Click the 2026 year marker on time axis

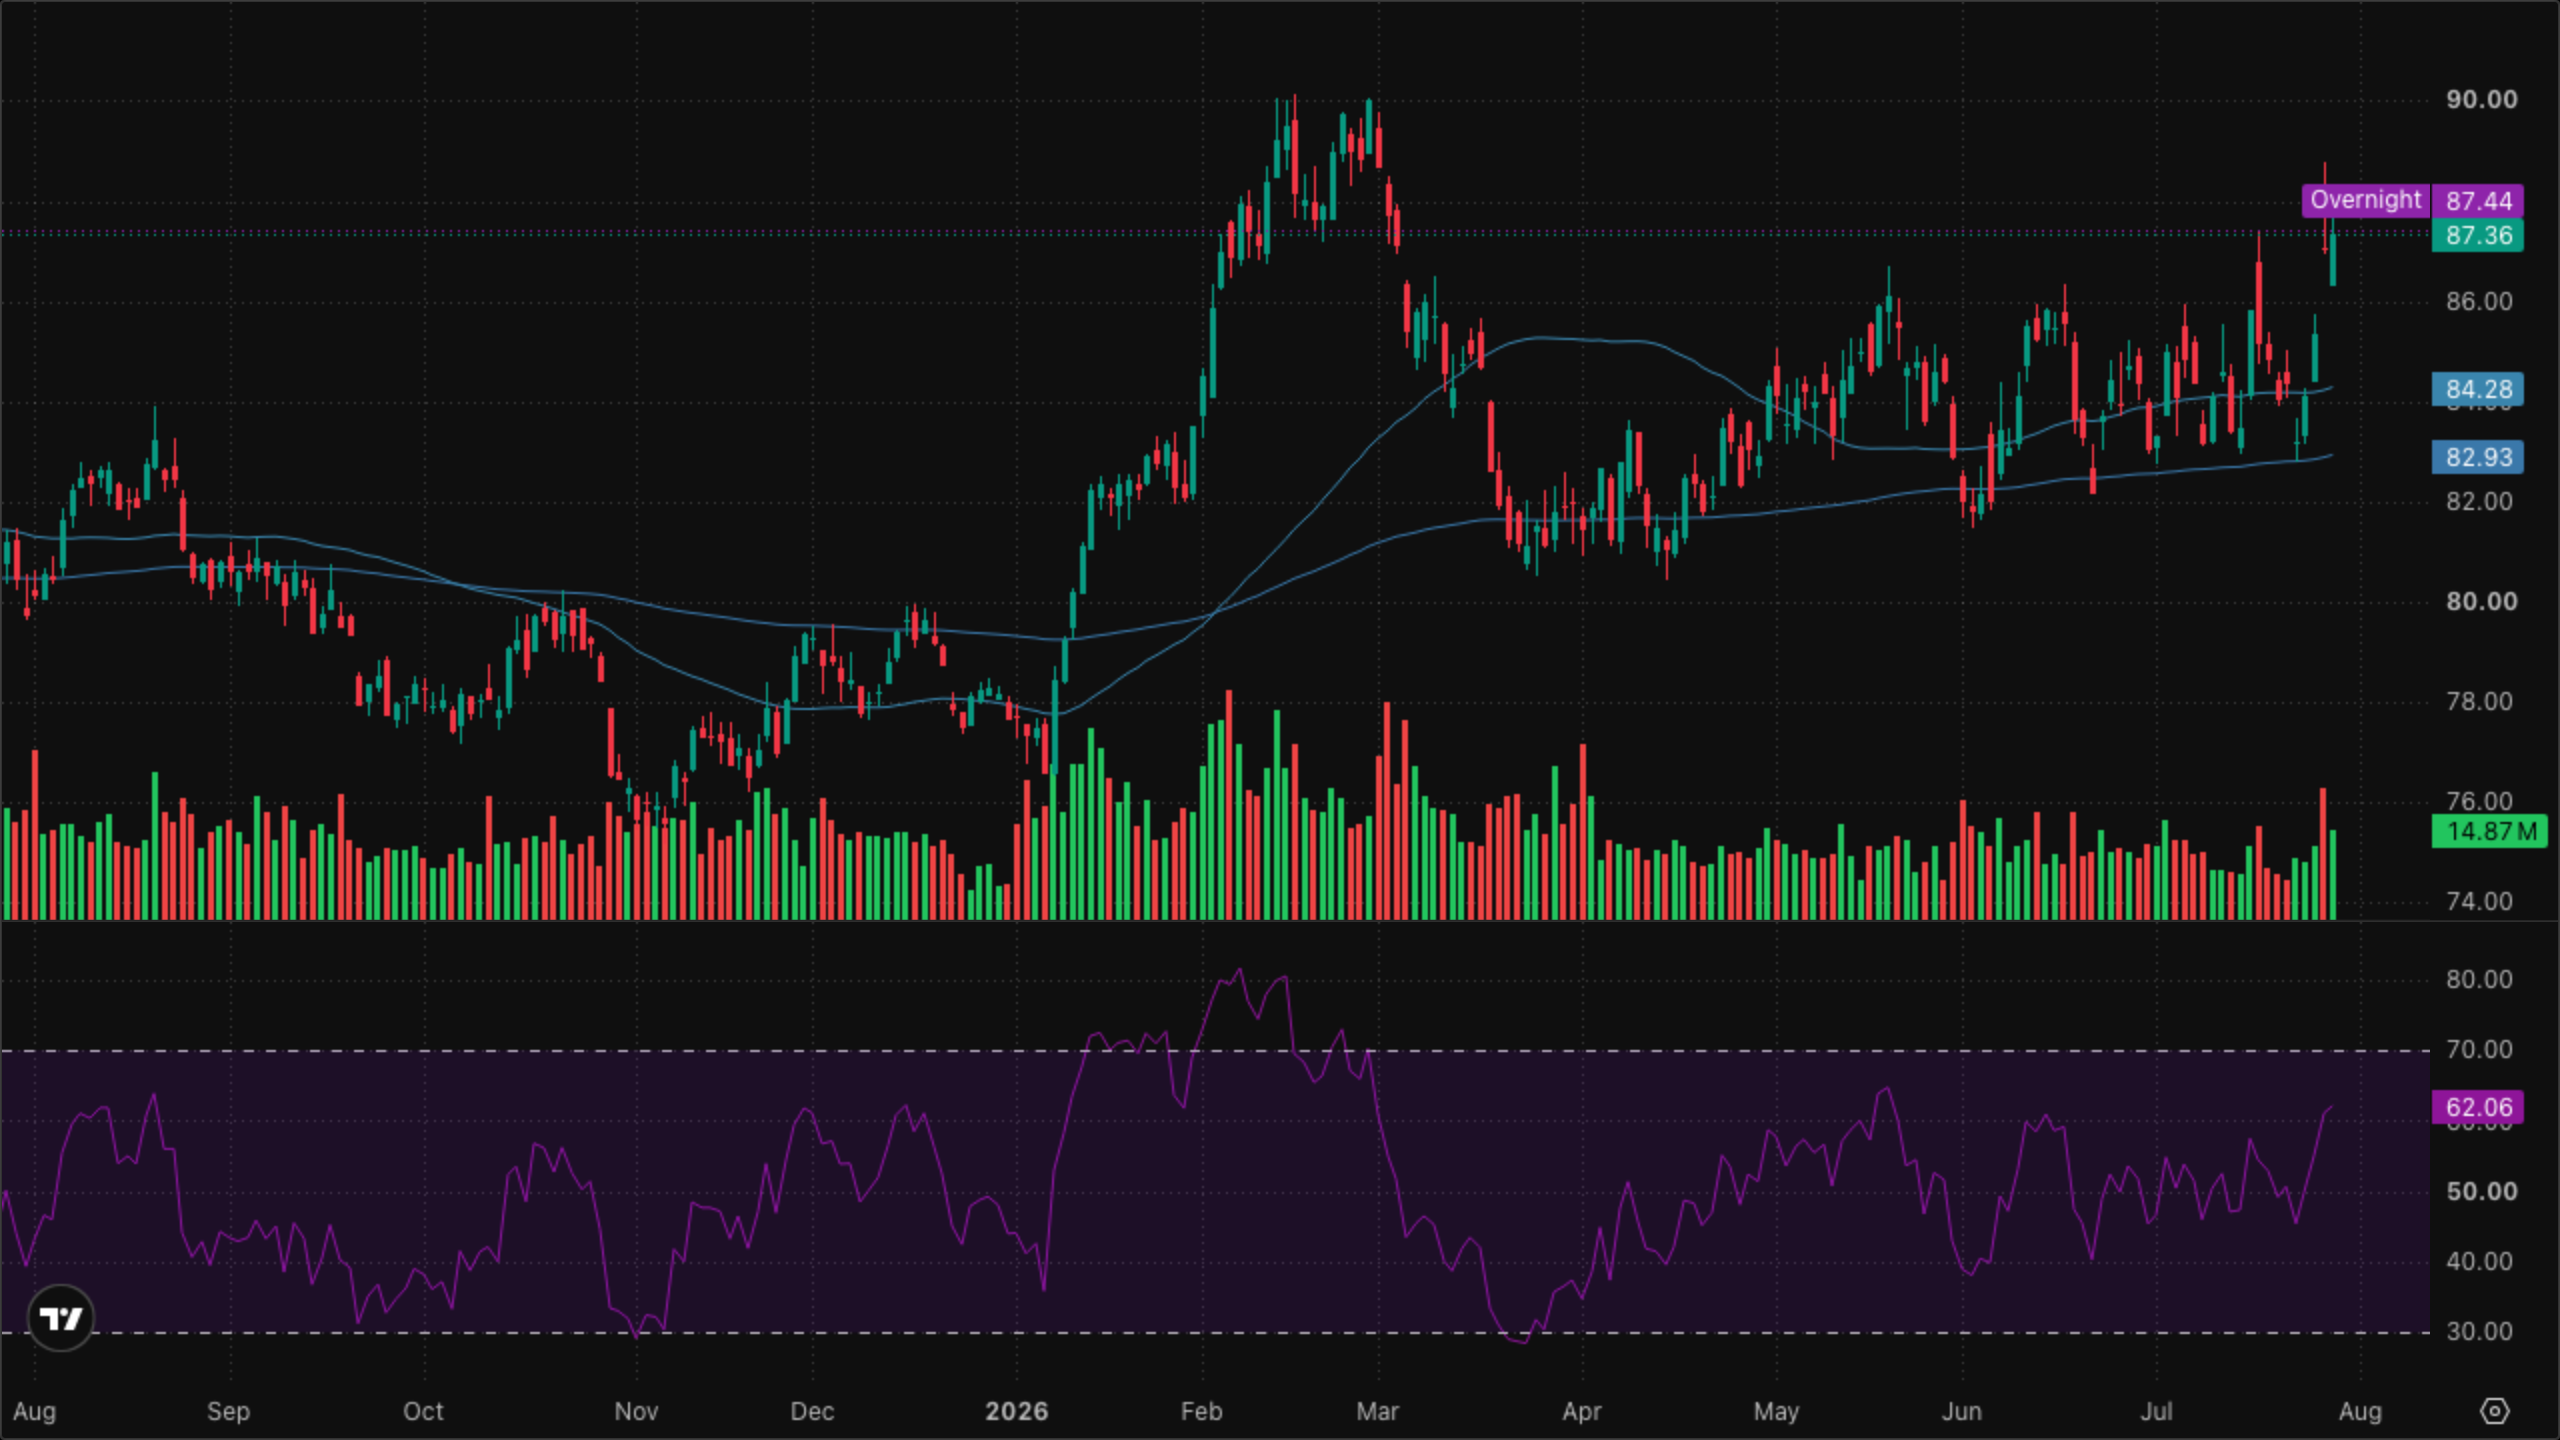point(1017,1411)
